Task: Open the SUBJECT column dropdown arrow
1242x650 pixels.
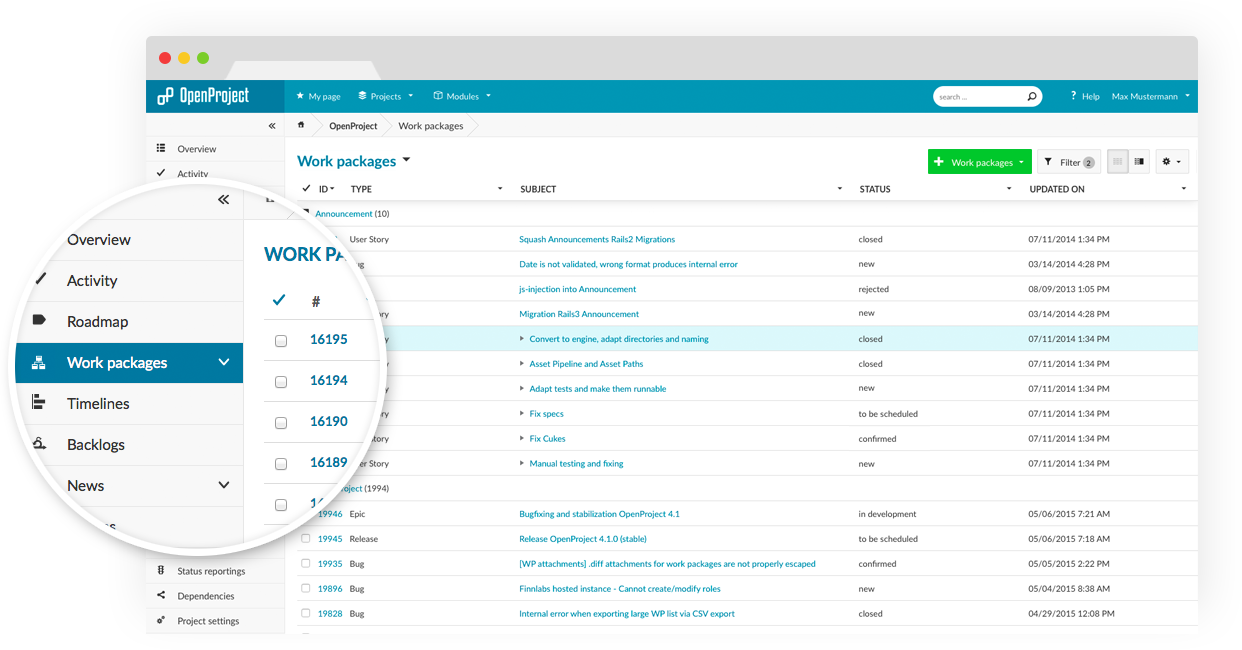Action: click(x=839, y=189)
